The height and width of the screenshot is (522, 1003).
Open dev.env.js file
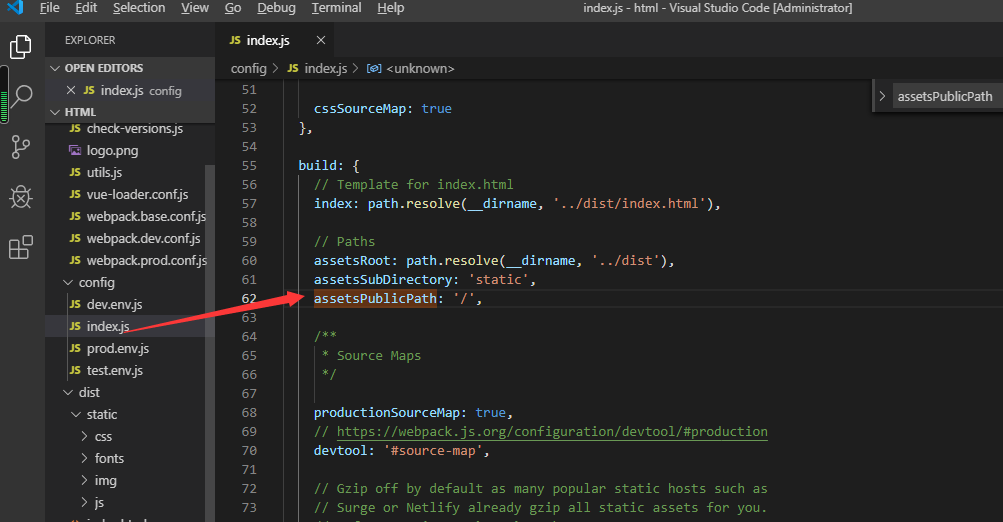click(x=115, y=304)
